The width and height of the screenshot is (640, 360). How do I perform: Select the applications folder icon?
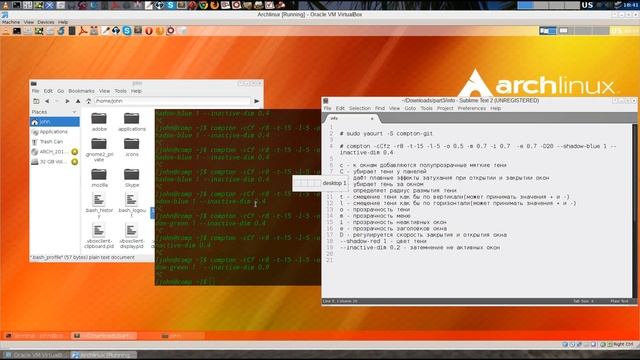pyautogui.click(x=131, y=118)
